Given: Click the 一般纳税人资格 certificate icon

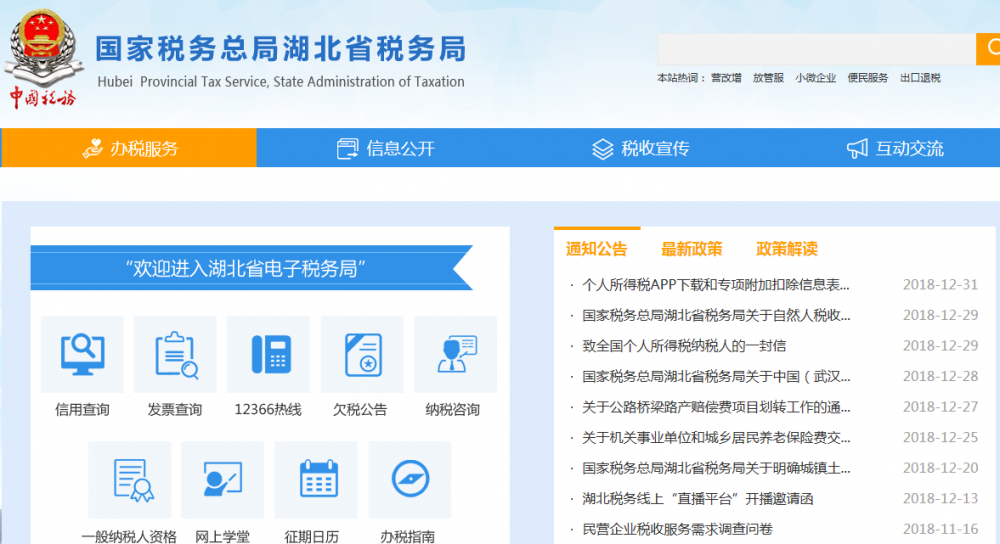Looking at the screenshot, I should [x=129, y=480].
